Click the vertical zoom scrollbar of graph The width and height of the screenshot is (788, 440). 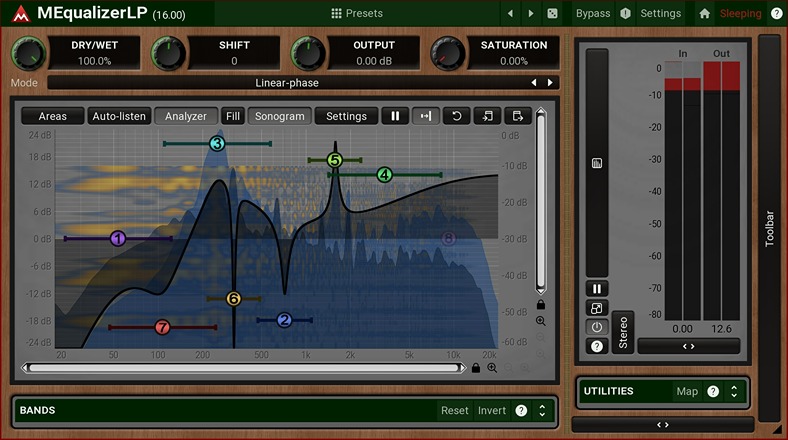point(541,201)
